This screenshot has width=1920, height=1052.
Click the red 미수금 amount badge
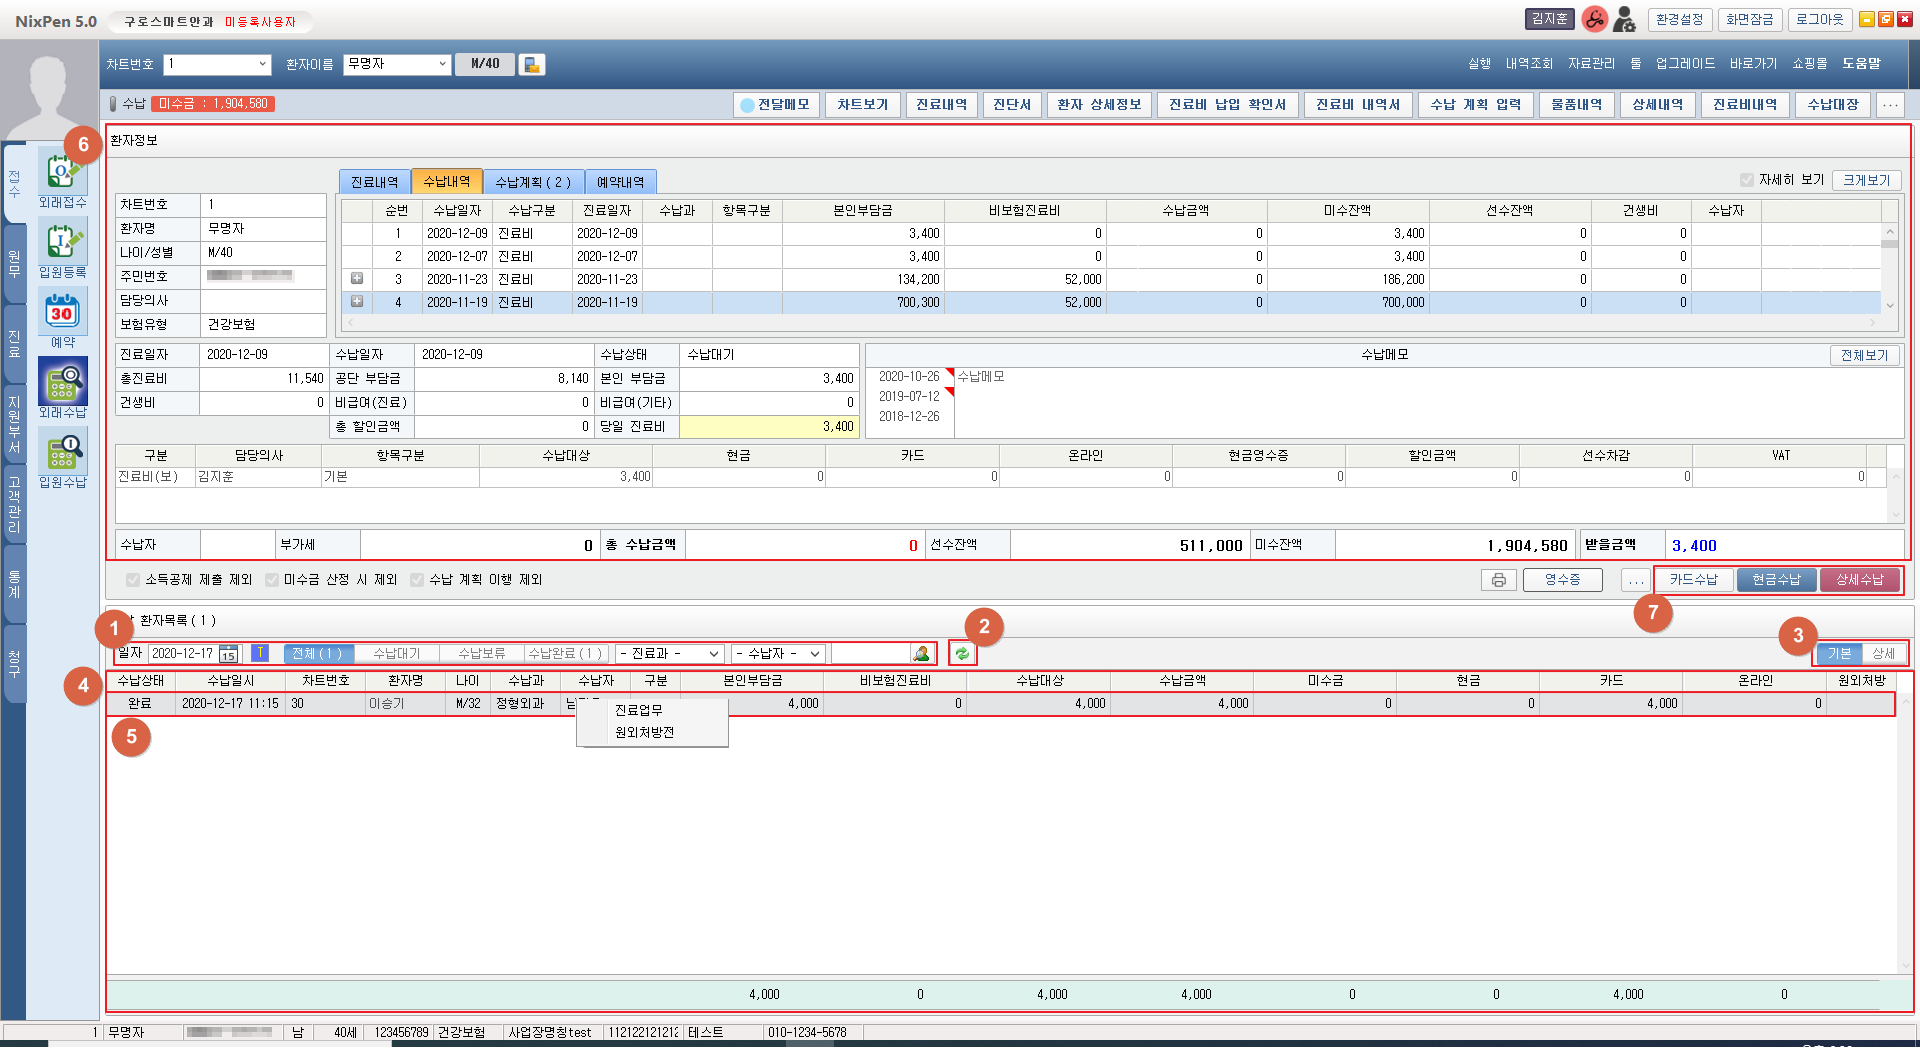pyautogui.click(x=214, y=104)
